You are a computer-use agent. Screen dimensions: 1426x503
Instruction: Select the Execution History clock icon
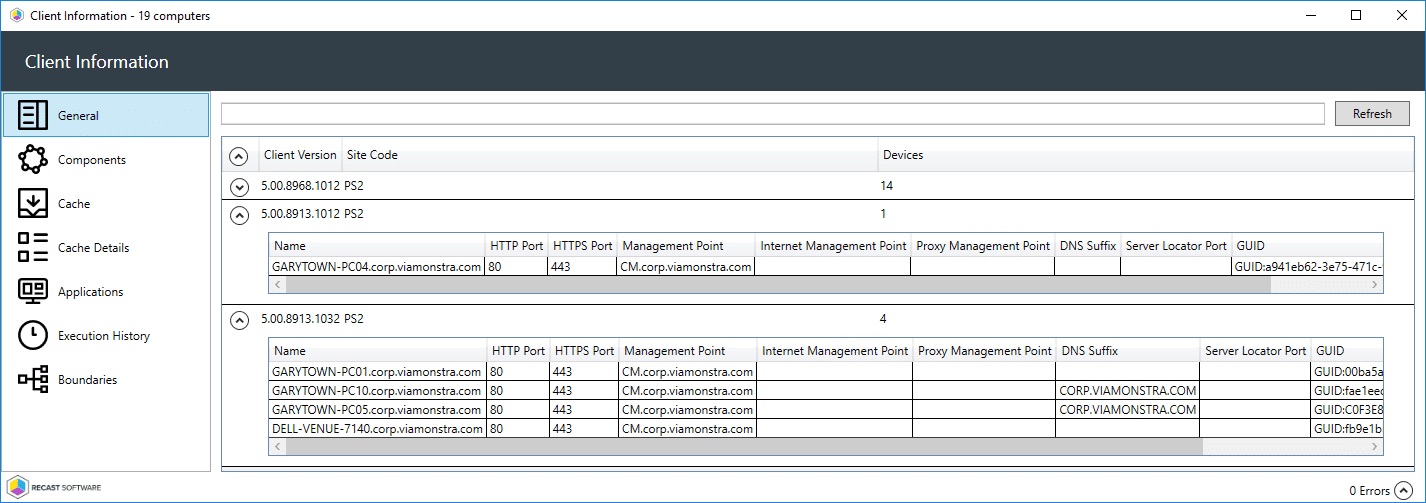click(33, 335)
